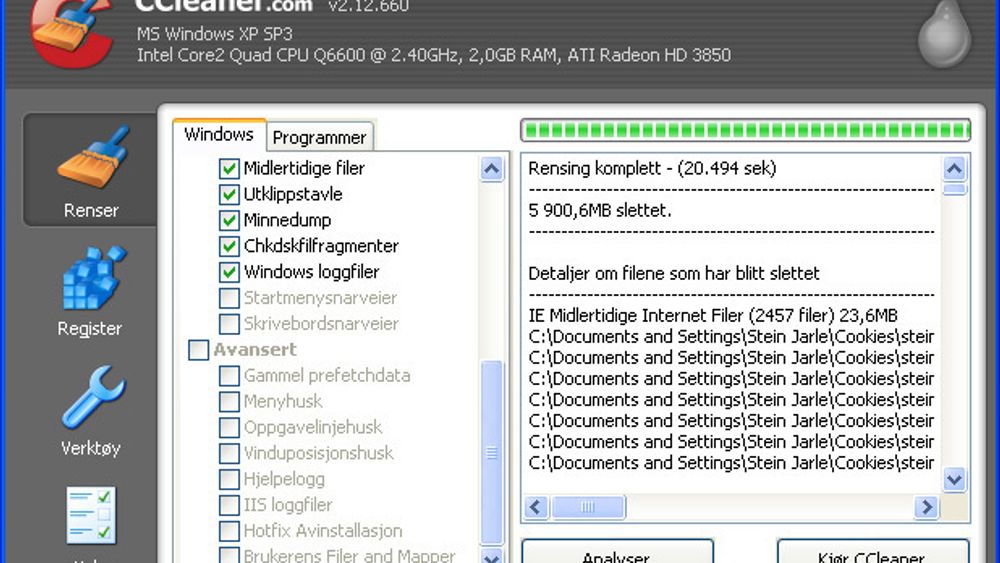Click left arrow of results horizontal scrollbar

(x=537, y=507)
